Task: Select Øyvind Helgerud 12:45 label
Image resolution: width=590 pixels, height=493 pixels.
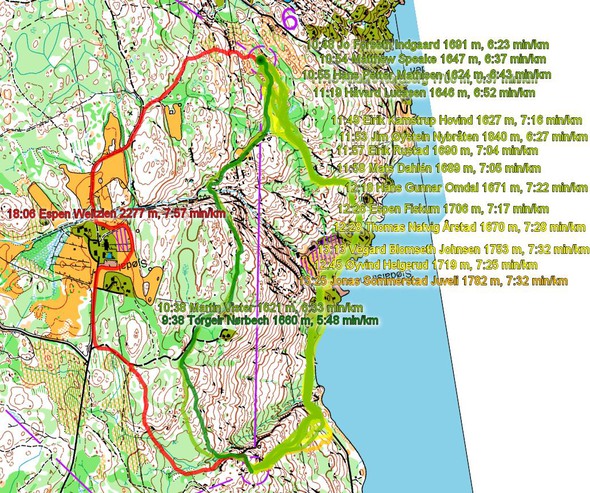Action: (x=427, y=265)
